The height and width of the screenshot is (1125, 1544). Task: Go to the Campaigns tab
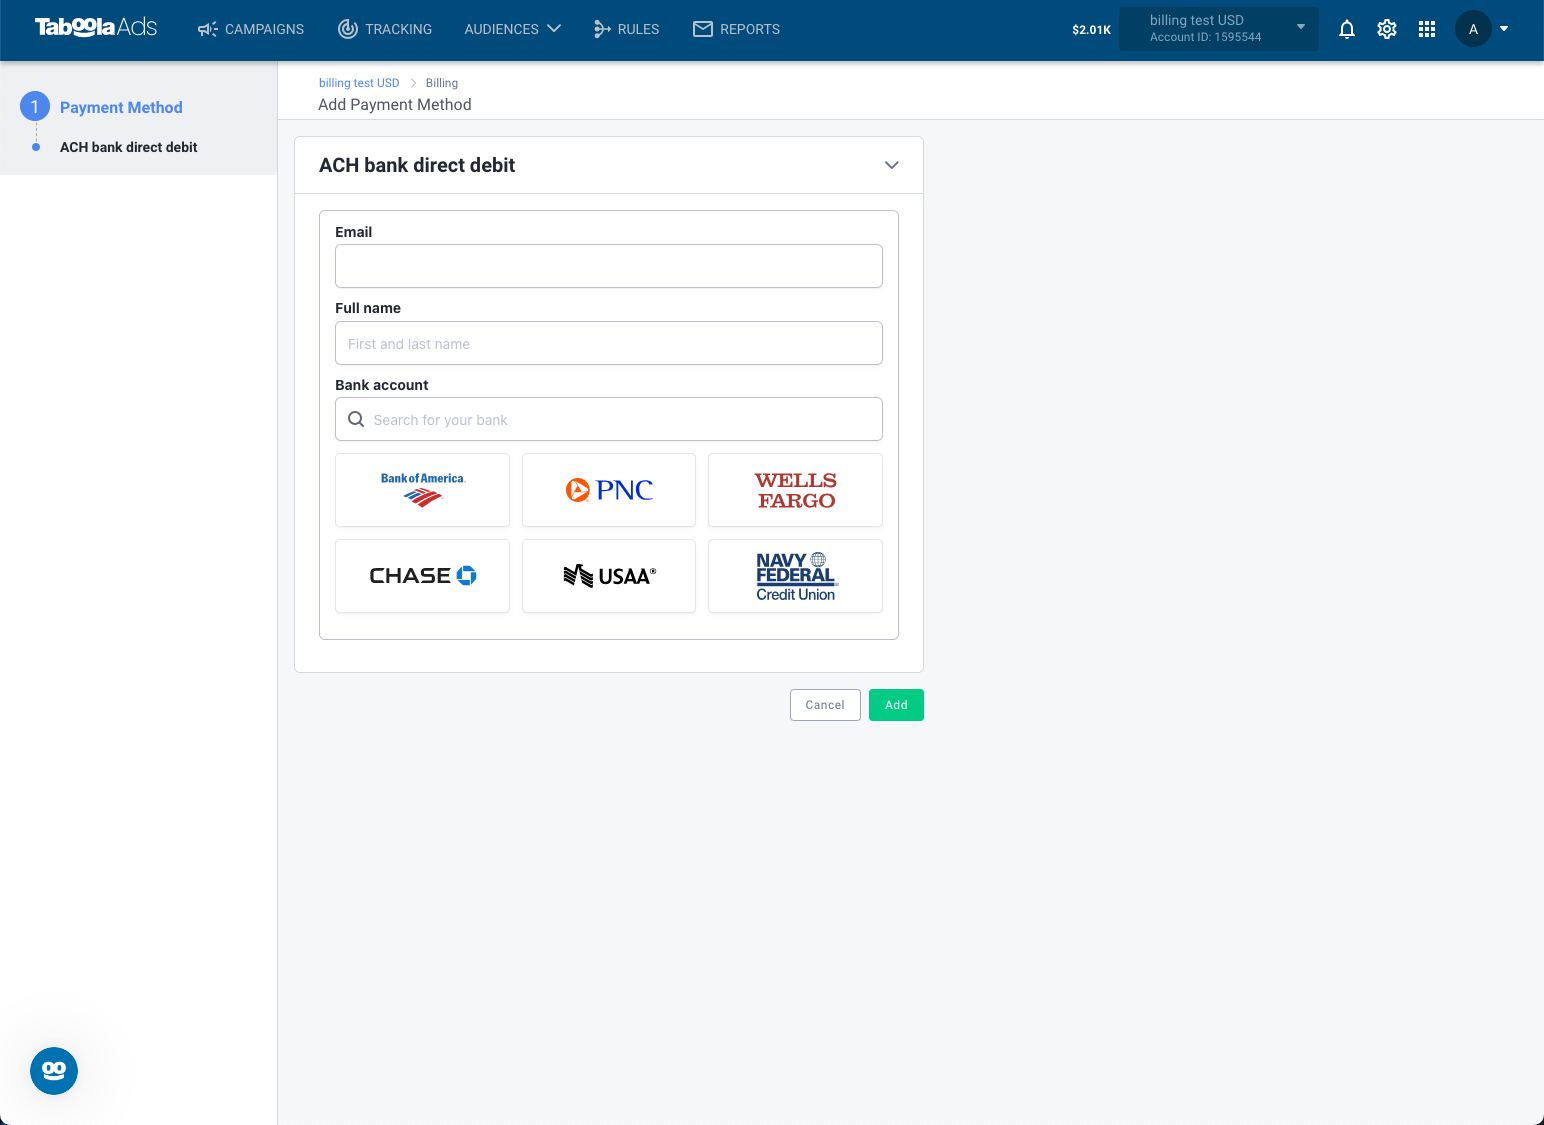click(251, 29)
